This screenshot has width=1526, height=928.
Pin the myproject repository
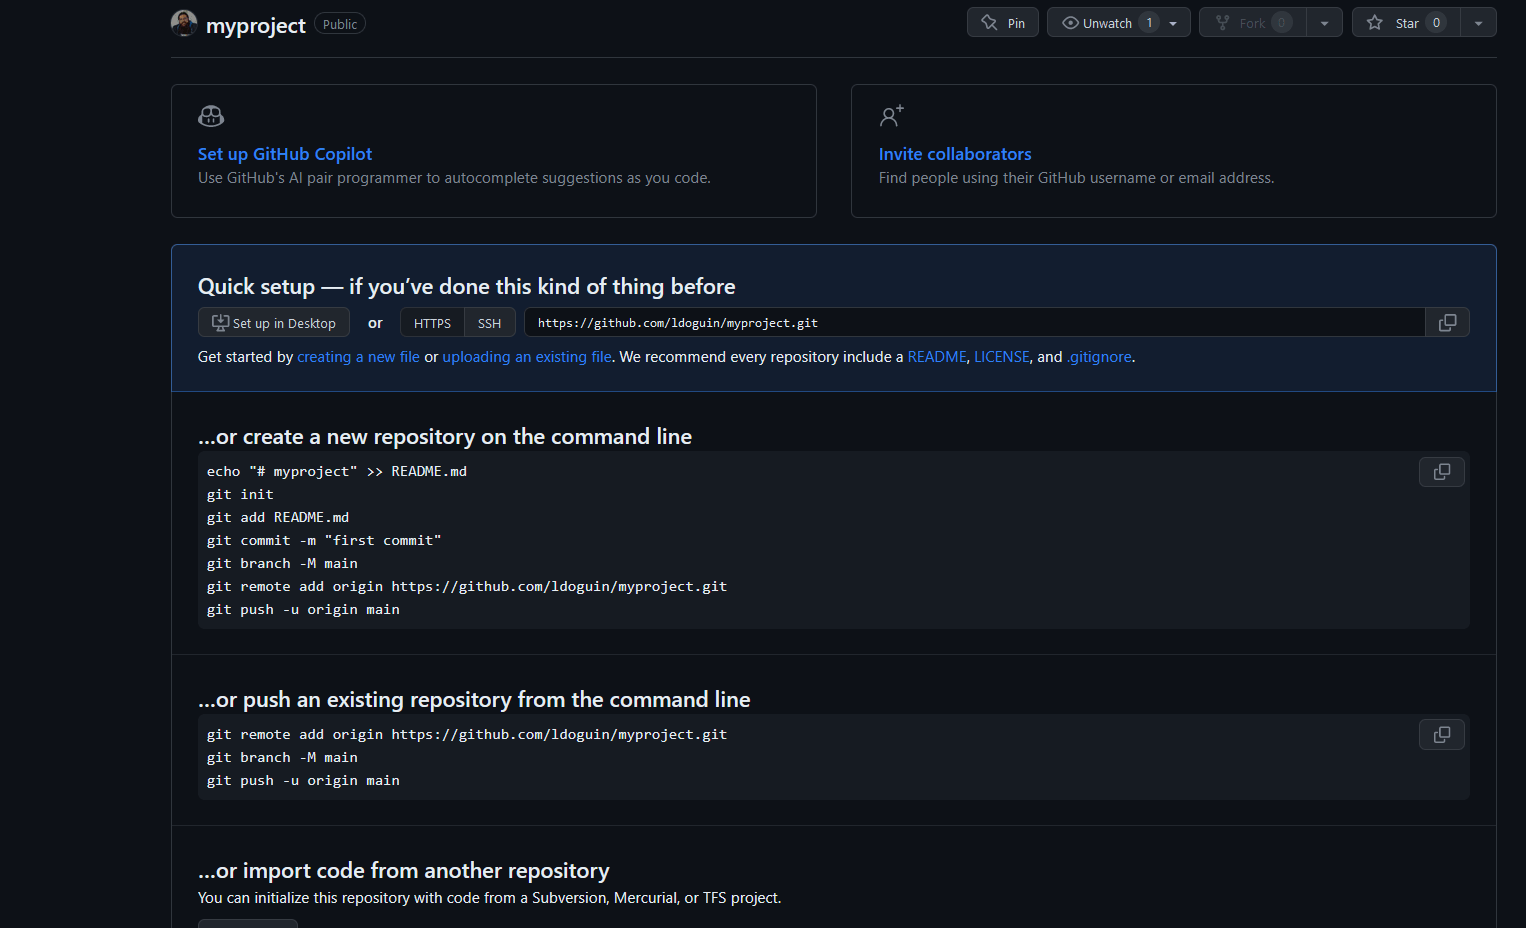[x=1003, y=23]
